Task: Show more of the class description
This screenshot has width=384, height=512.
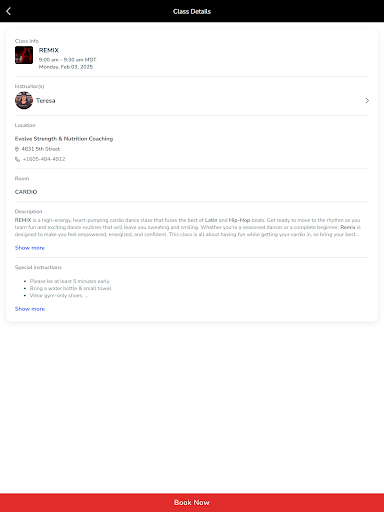Action: 30,248
